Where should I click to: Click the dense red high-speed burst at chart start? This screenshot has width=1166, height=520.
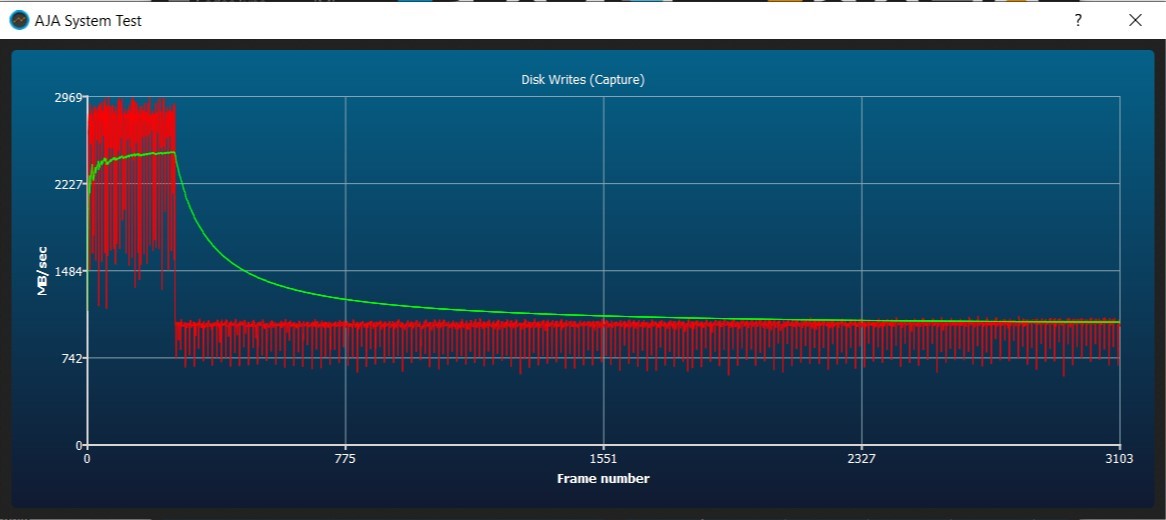click(130, 125)
